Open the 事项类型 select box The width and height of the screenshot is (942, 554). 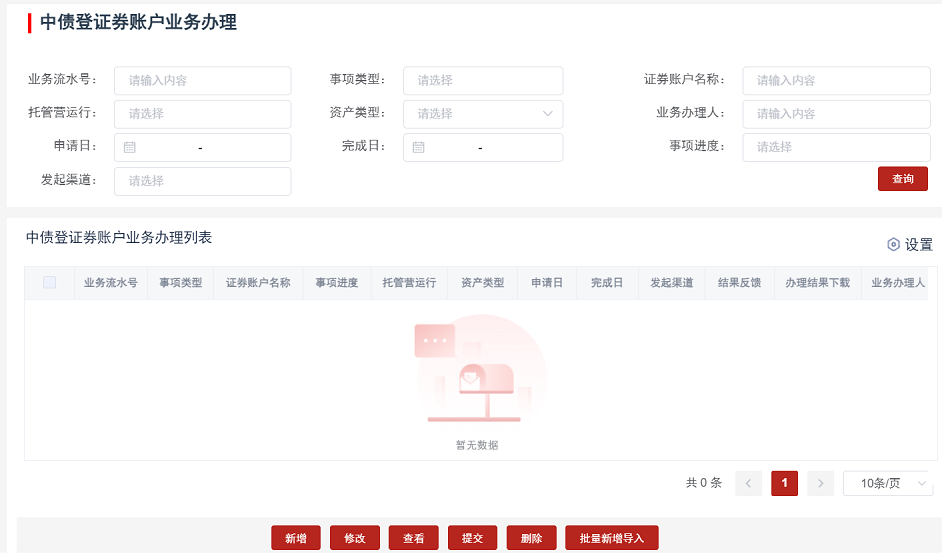[x=483, y=81]
